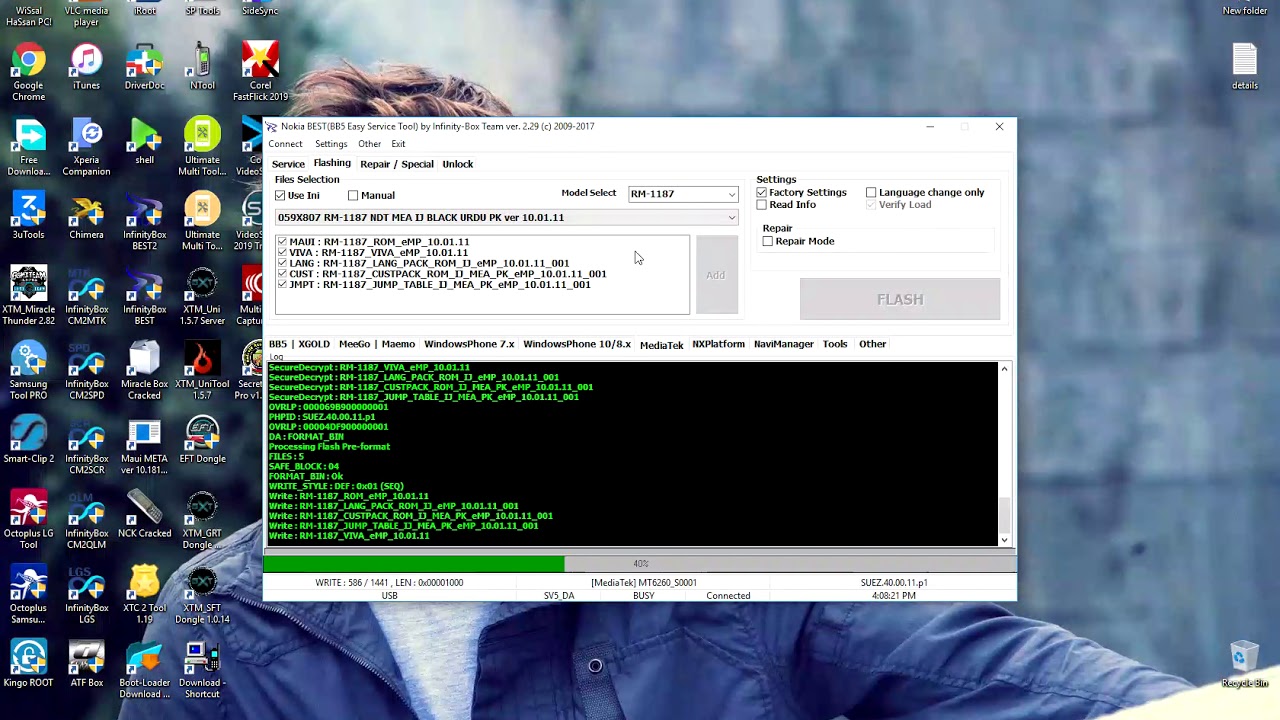Open XTM_SFT Dongle 1.0.14 icon
The height and width of the screenshot is (720, 1280).
pyautogui.click(x=202, y=596)
